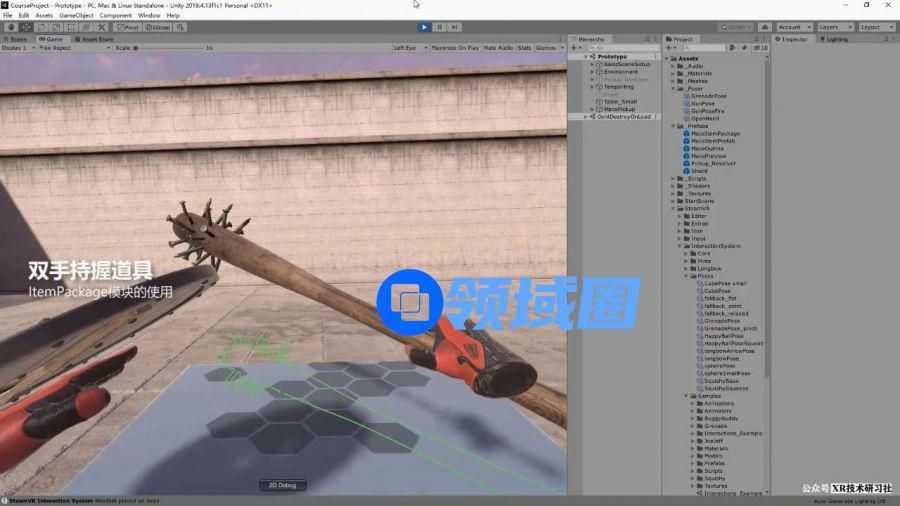Toggle the Stats overlay button
Image resolution: width=900 pixels, height=506 pixels.
(x=524, y=47)
